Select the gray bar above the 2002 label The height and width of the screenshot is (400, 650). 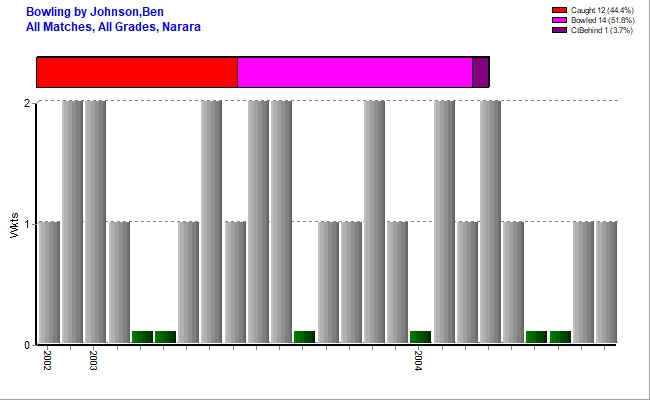(49, 282)
